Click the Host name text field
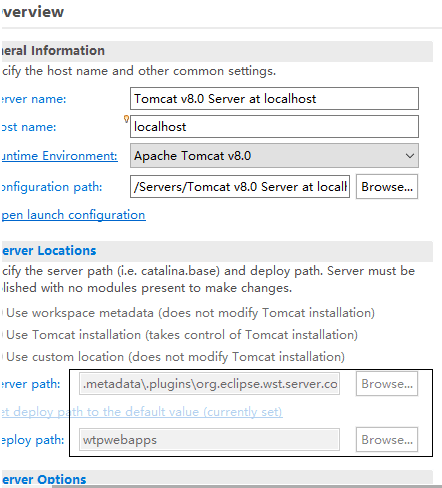442x488 pixels. pos(274,127)
